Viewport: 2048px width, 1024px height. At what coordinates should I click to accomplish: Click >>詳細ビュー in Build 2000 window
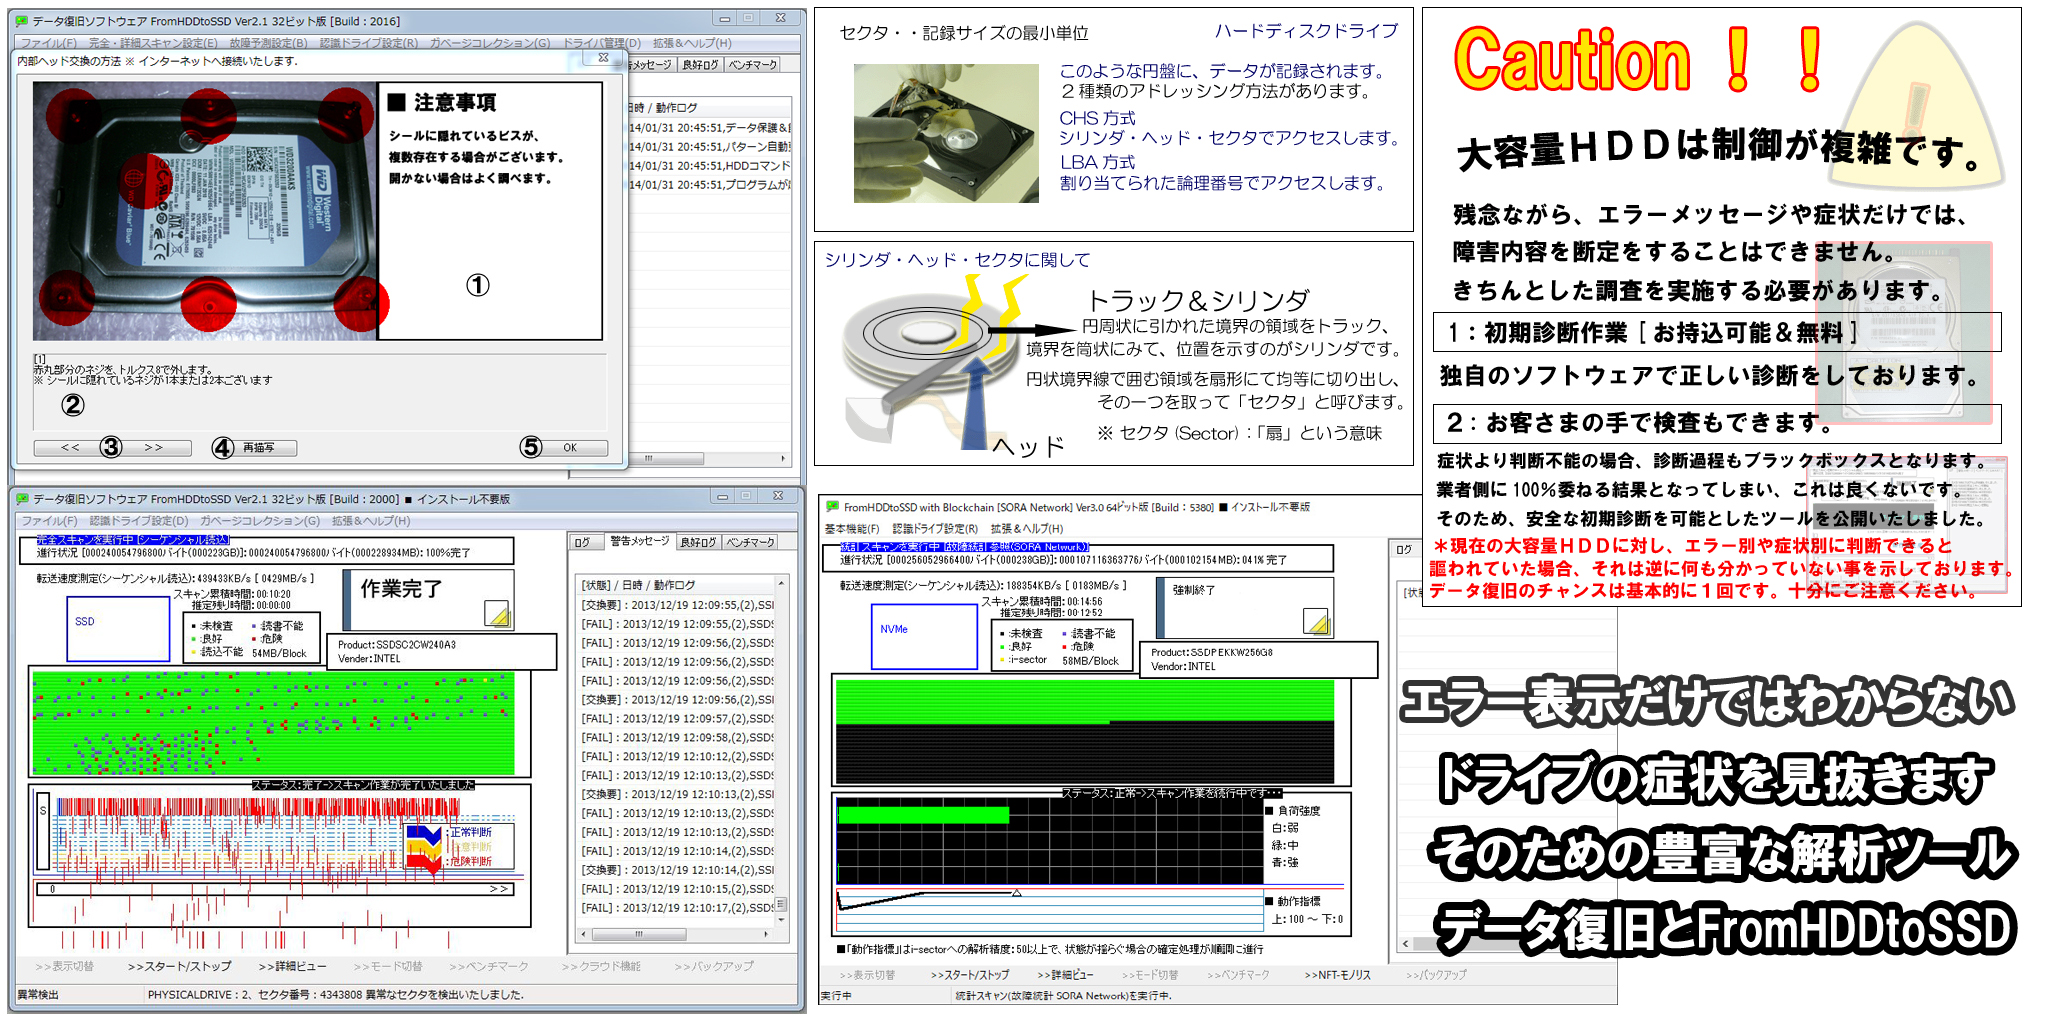click(292, 967)
